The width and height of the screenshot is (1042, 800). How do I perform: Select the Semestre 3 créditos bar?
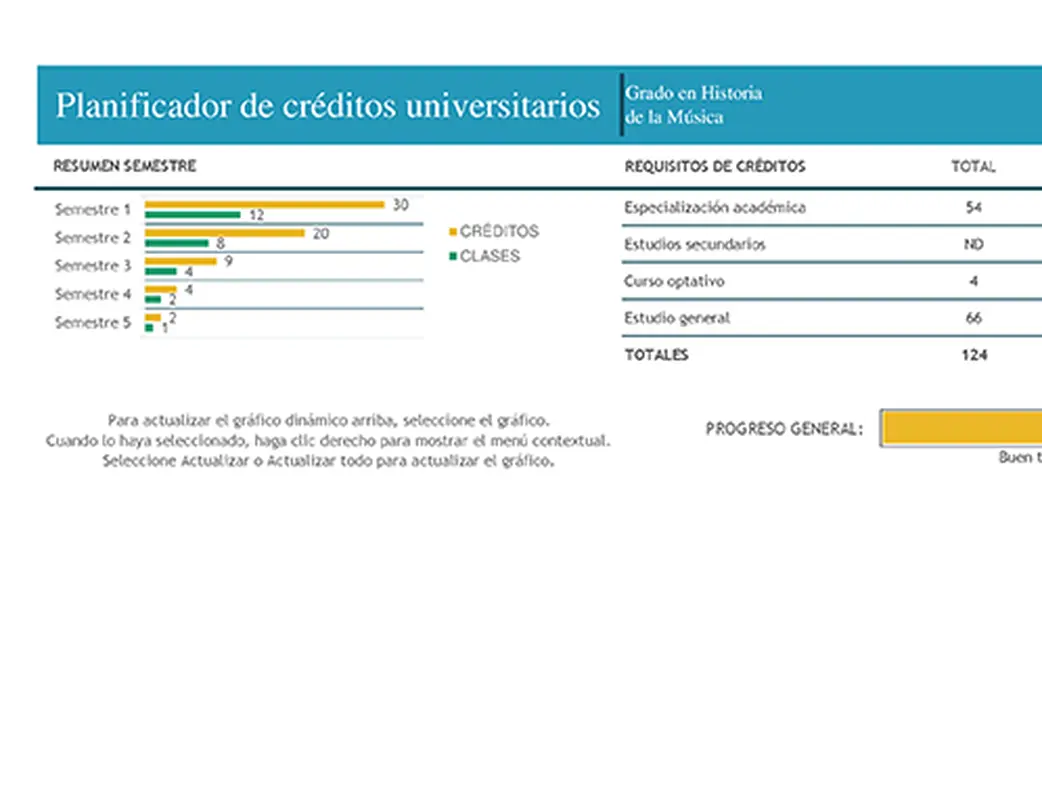point(180,260)
